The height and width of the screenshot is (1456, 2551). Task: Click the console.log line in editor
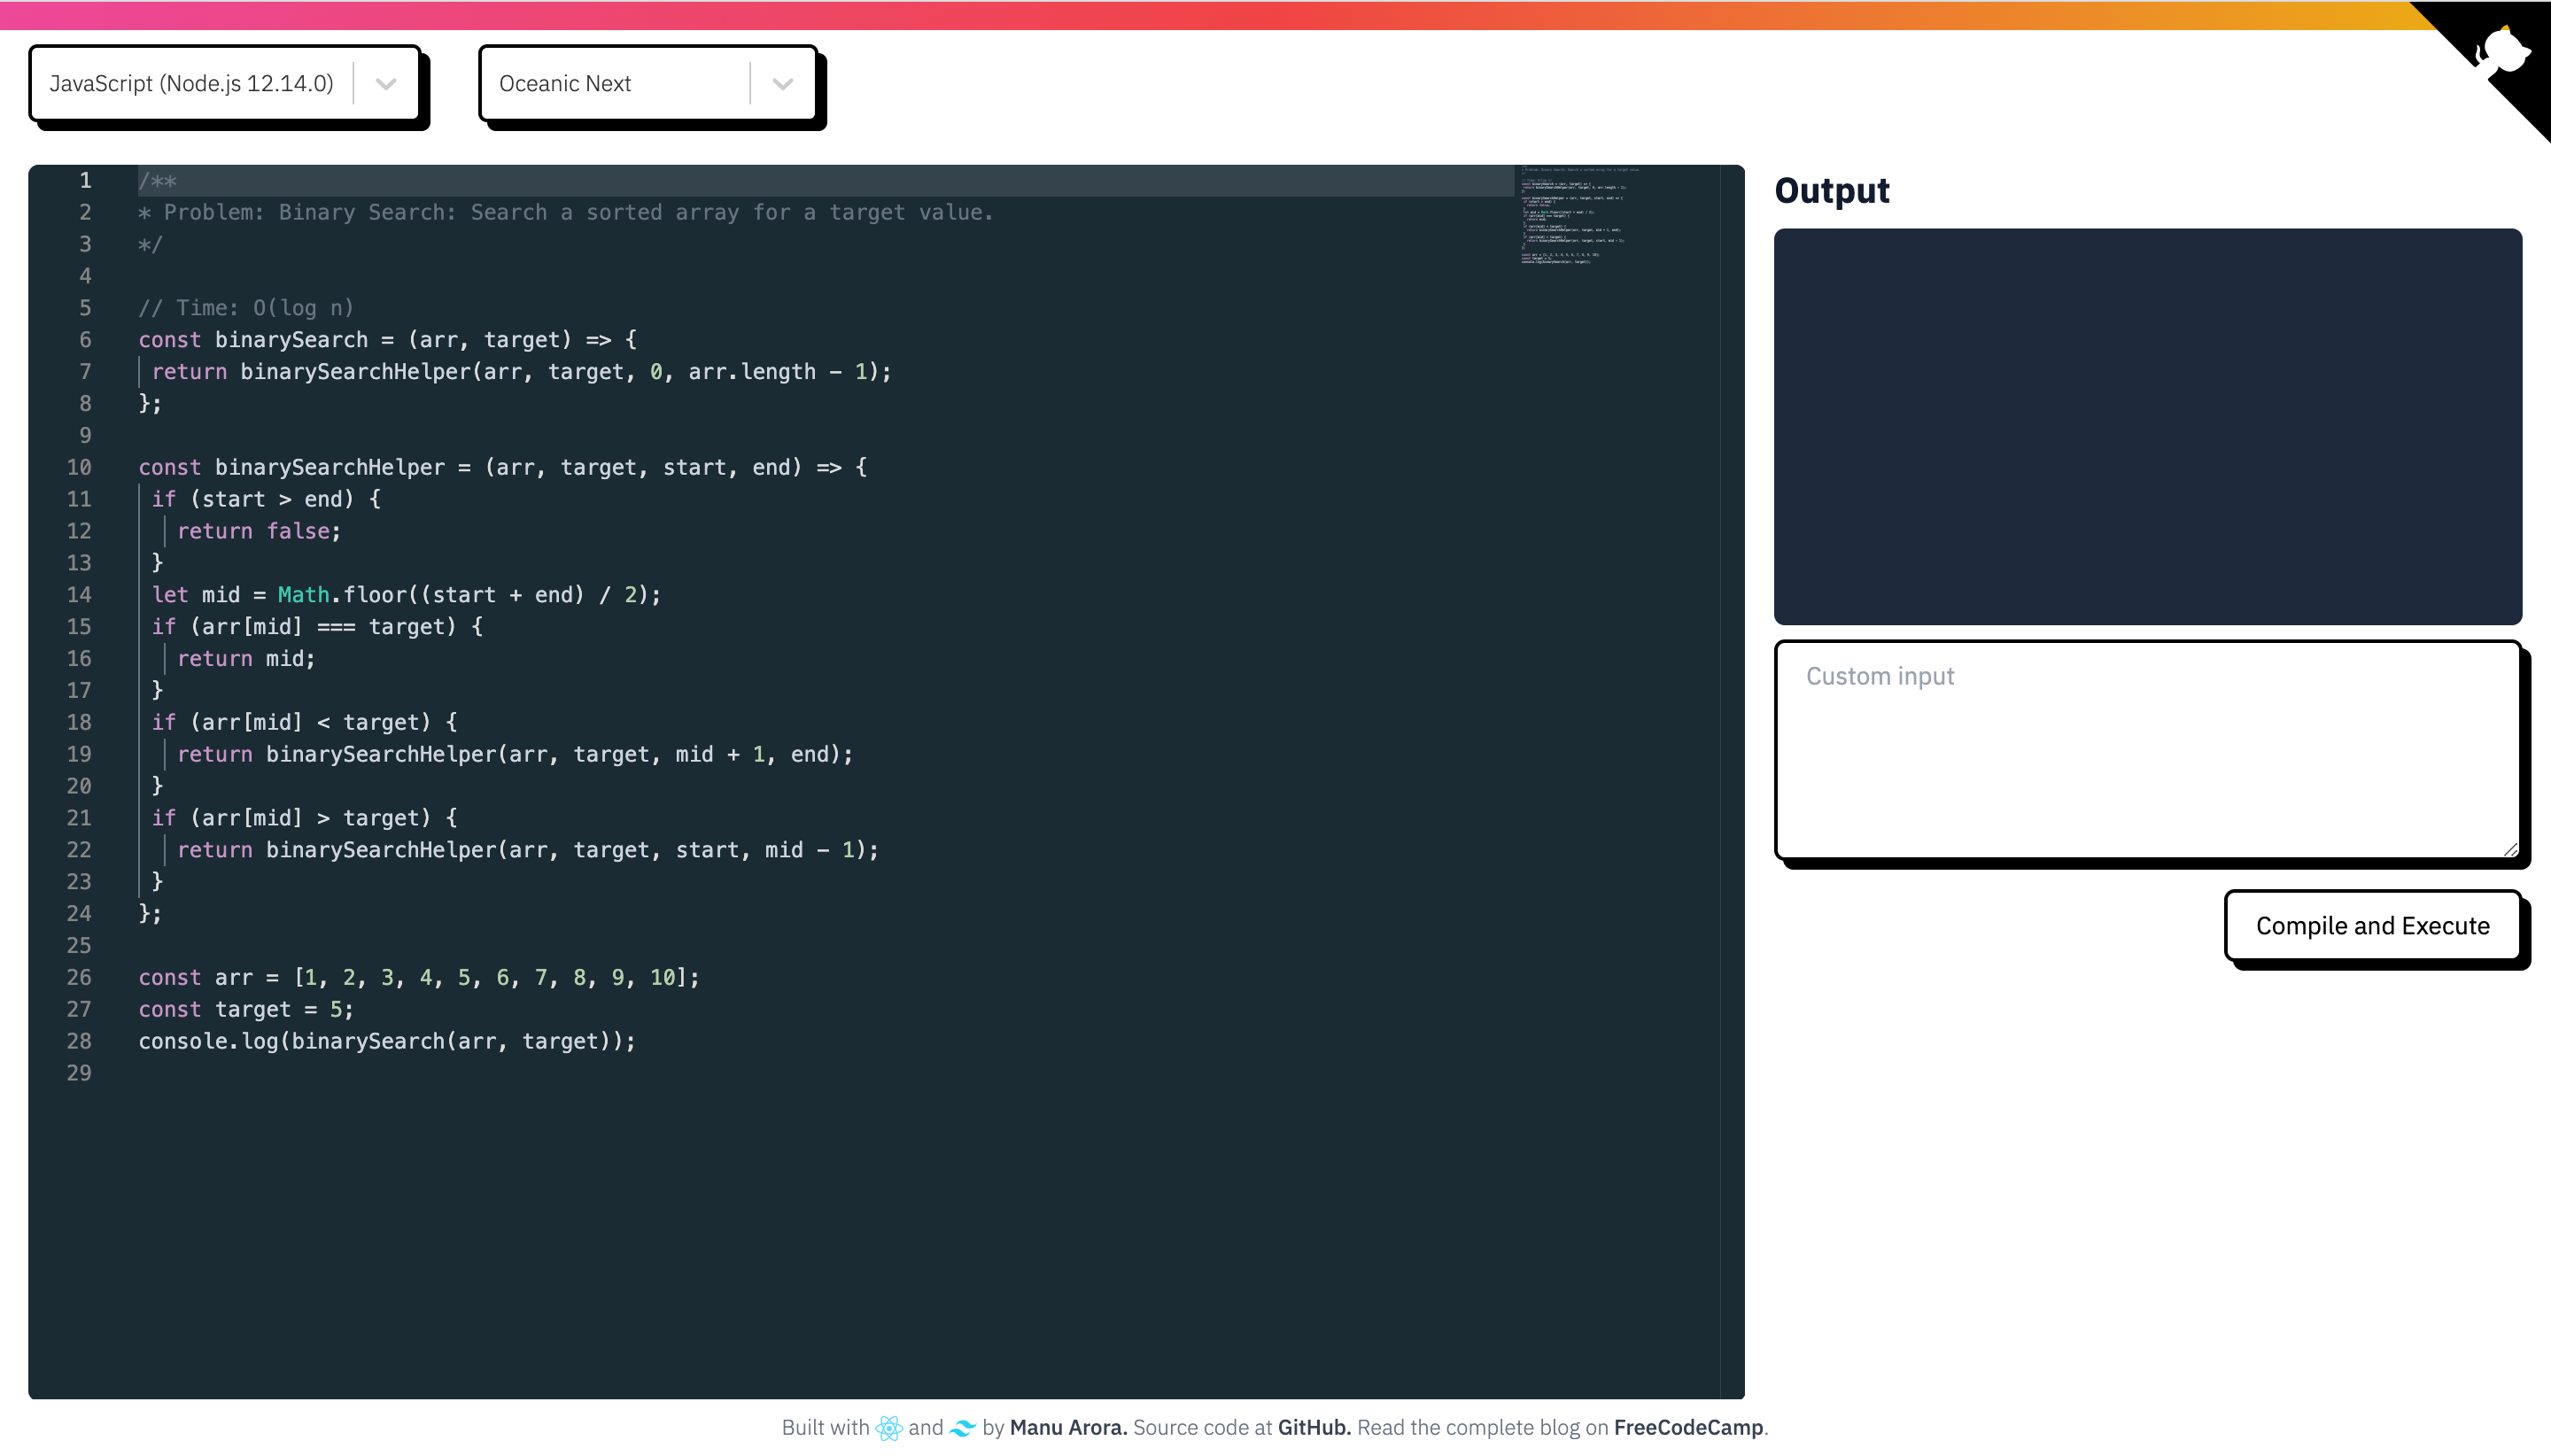pyautogui.click(x=386, y=1041)
